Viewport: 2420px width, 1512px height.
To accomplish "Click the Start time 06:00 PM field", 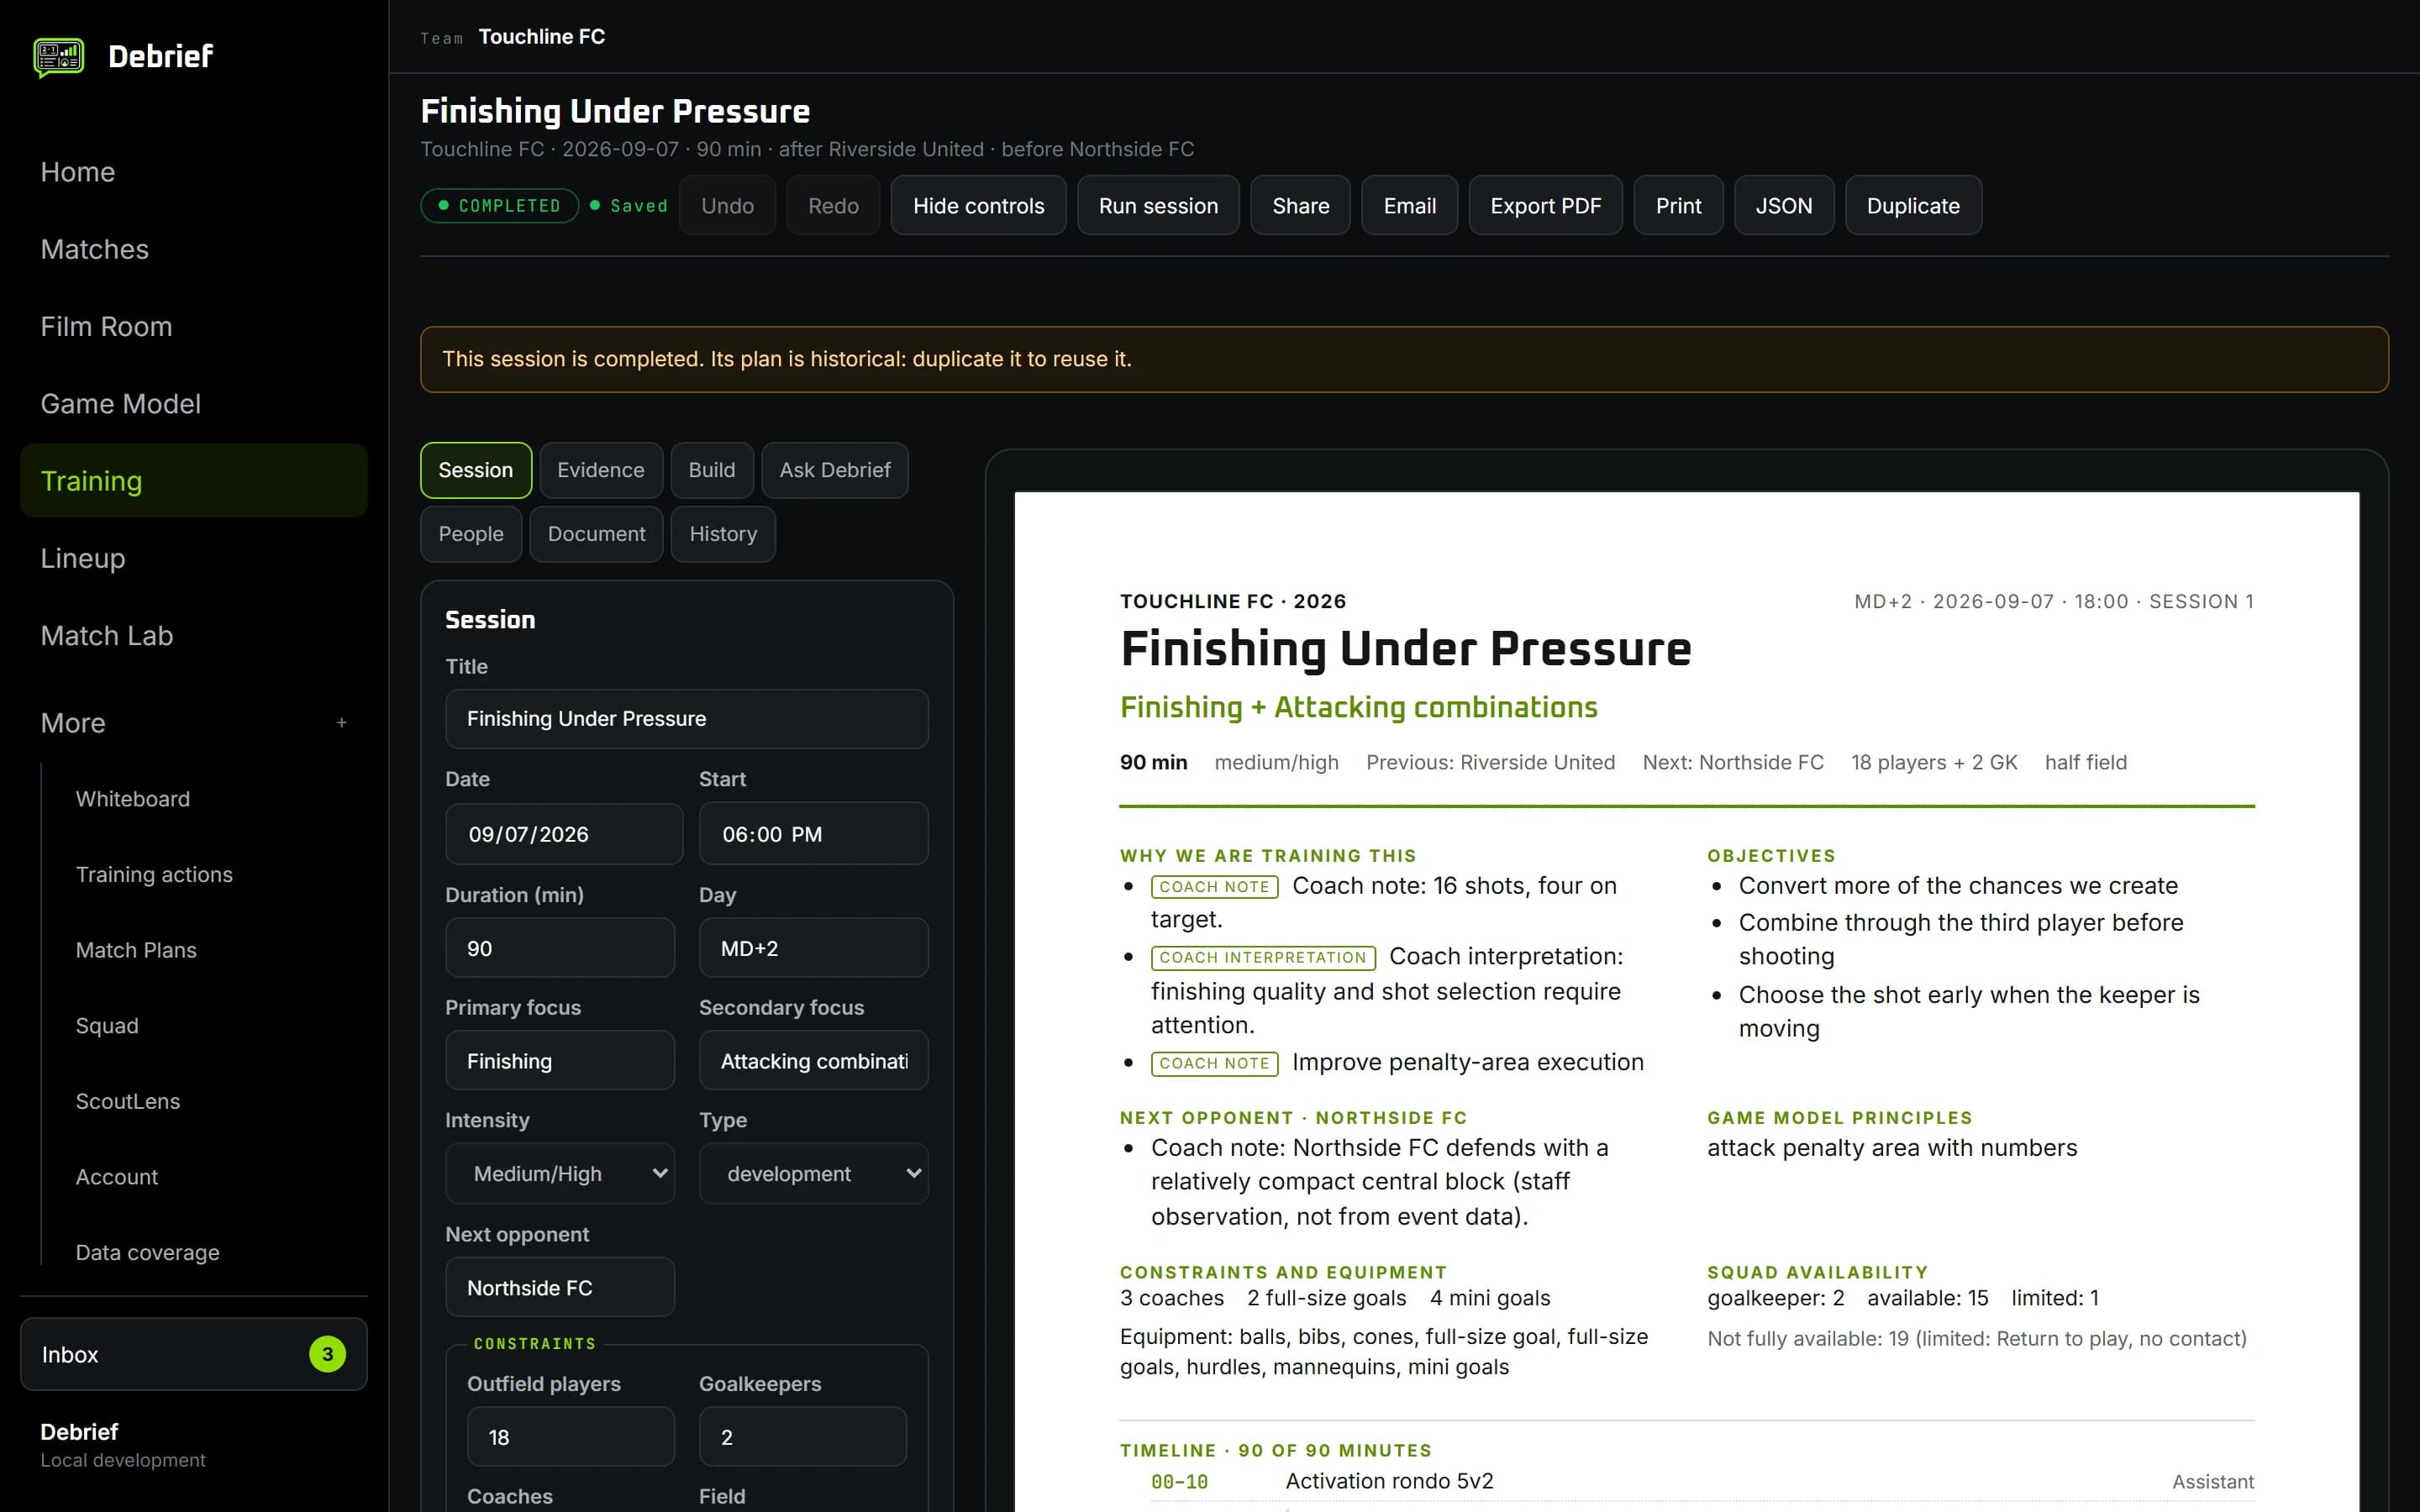I will (813, 834).
